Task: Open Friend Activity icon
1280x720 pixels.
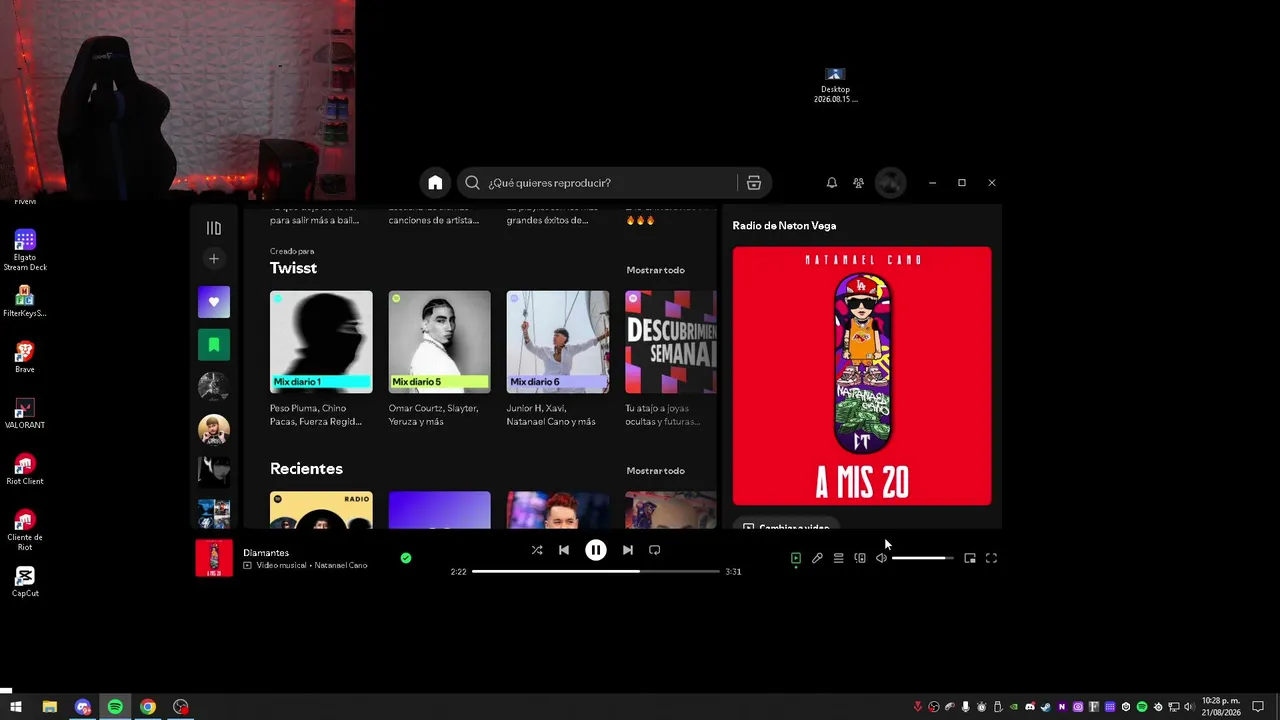Action: 858,183
